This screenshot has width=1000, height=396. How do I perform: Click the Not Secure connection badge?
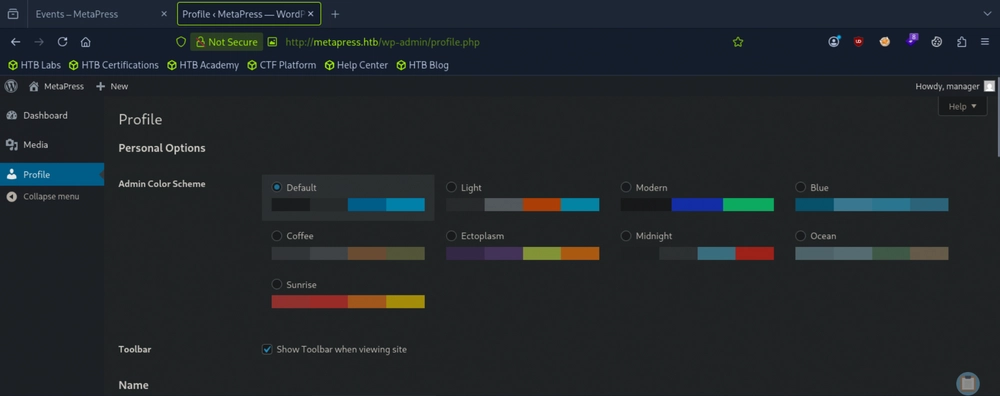click(x=226, y=42)
